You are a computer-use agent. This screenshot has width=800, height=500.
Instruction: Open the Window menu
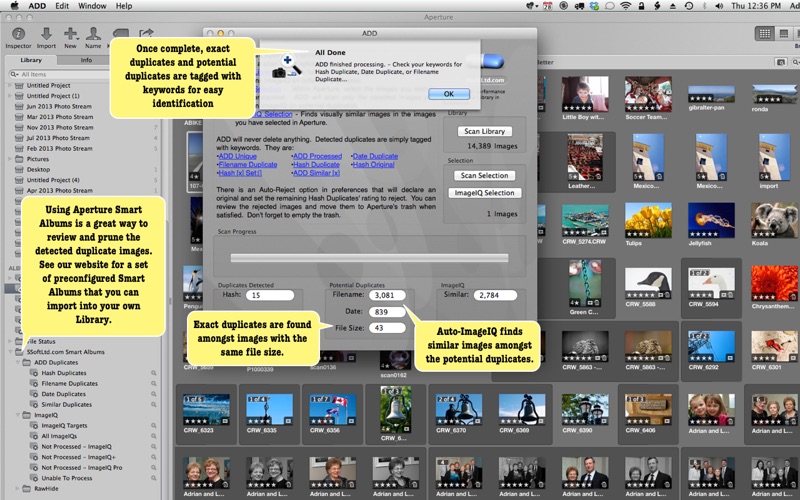[92, 6]
